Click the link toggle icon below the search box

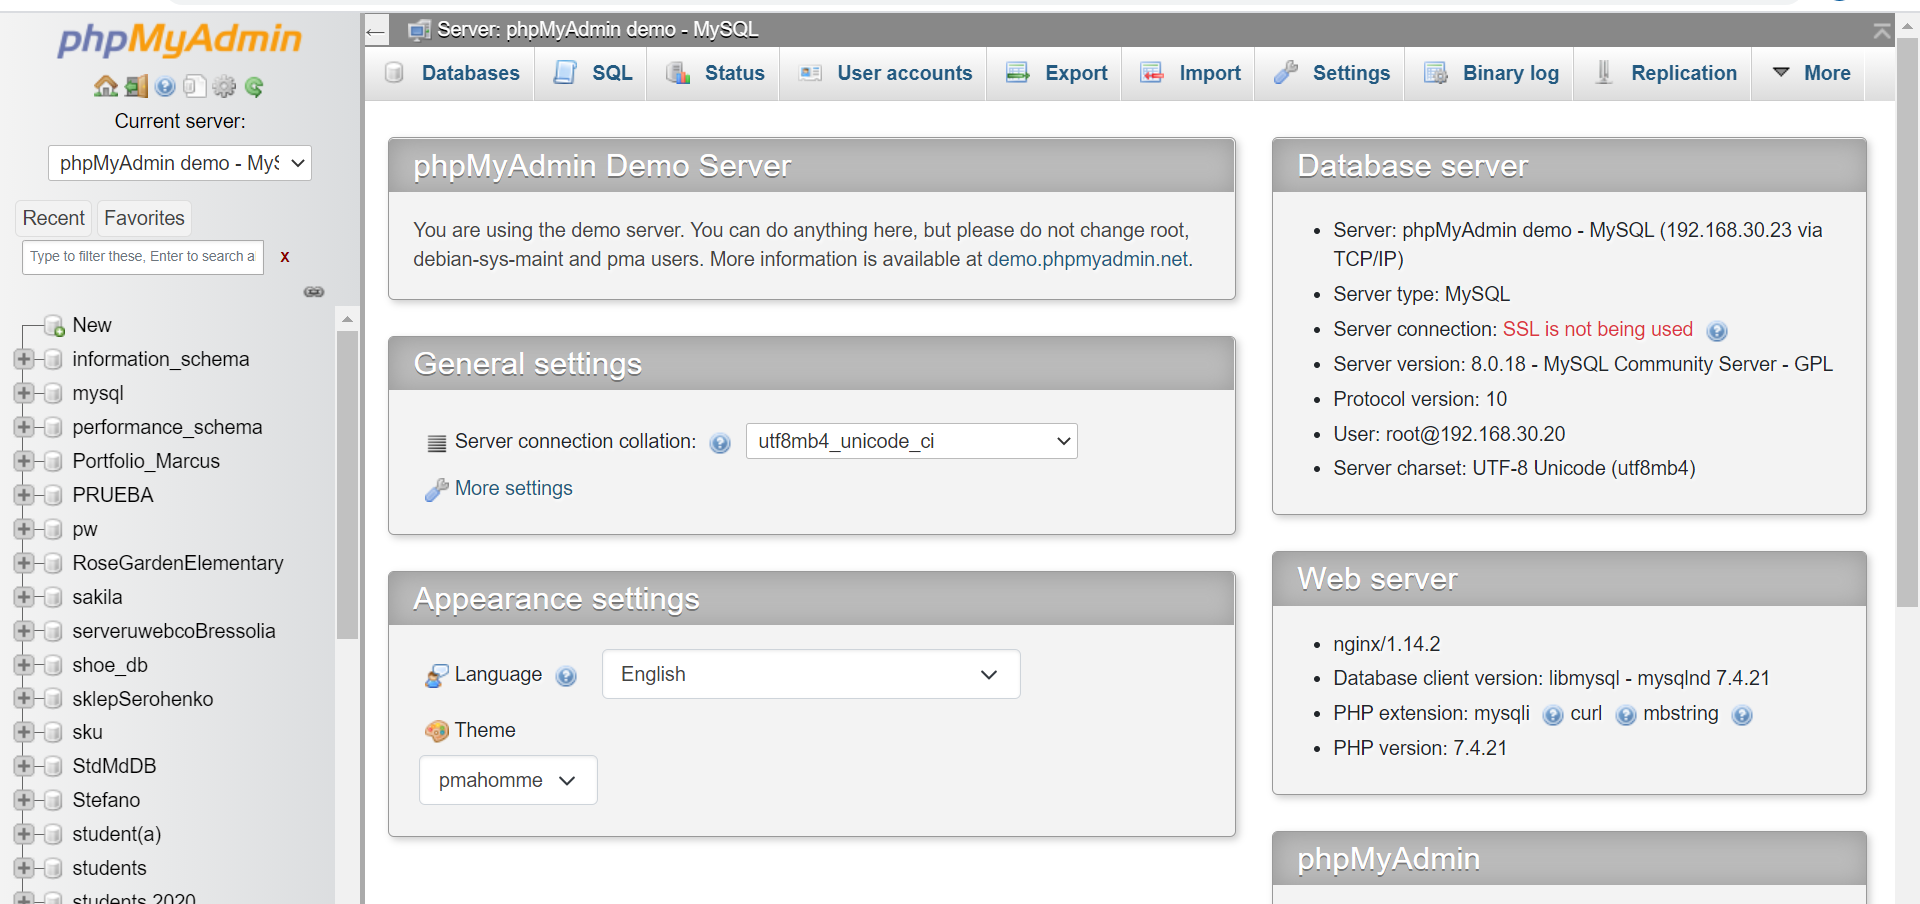tap(313, 292)
